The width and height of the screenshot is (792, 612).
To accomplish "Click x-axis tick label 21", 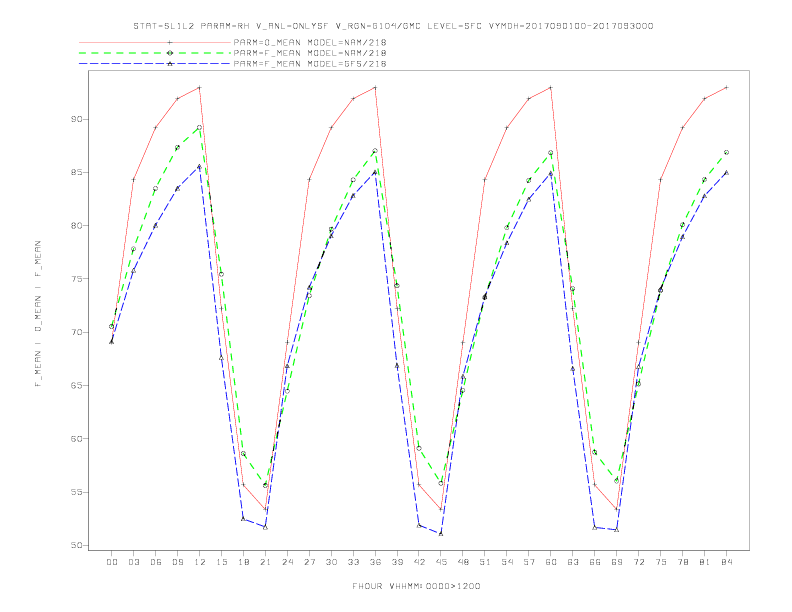I will (265, 562).
